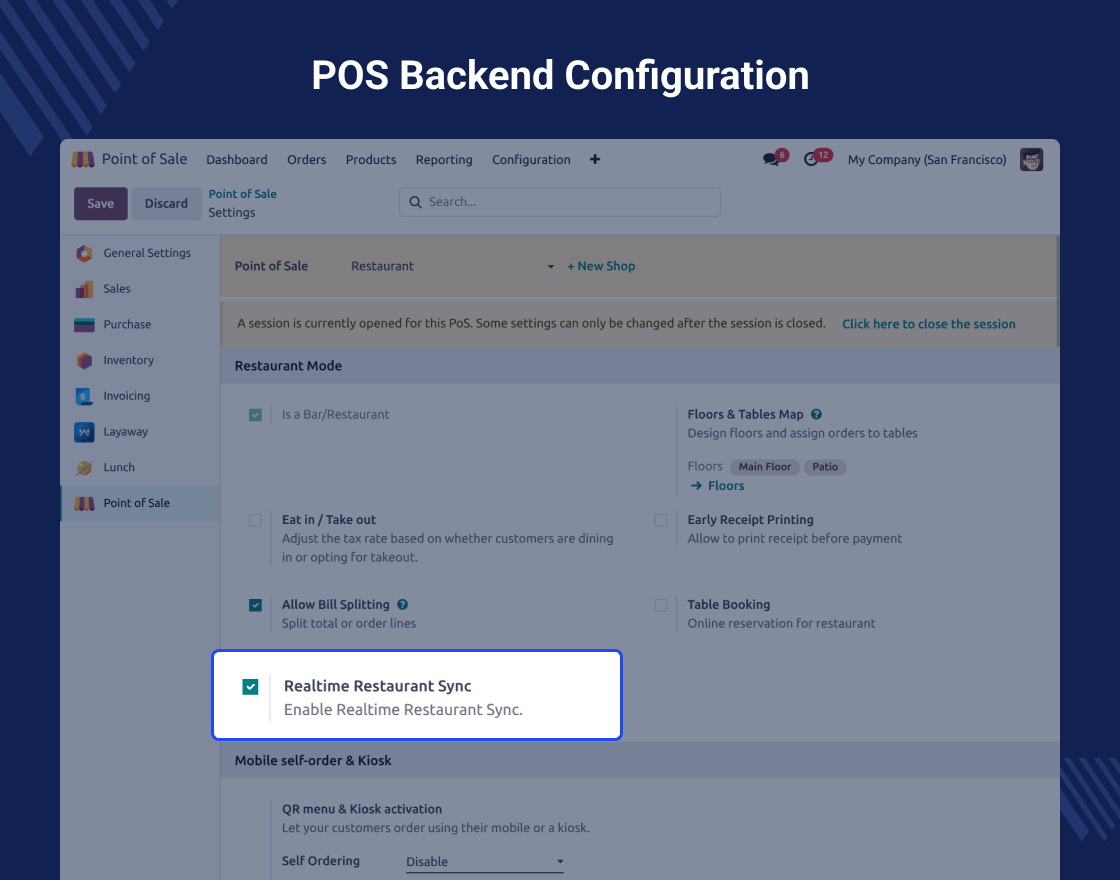The width and height of the screenshot is (1120, 880).
Task: Click the Save button
Action: (x=100, y=203)
